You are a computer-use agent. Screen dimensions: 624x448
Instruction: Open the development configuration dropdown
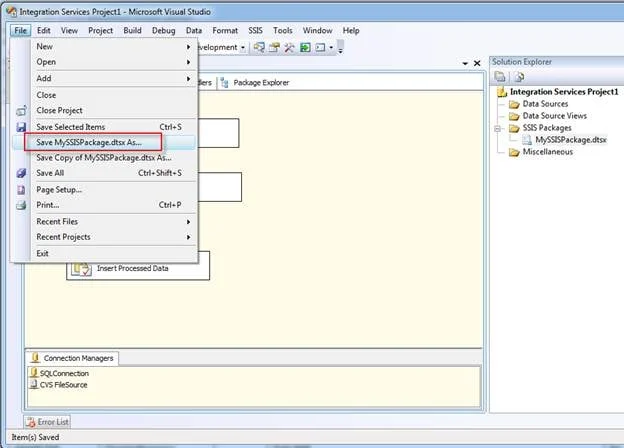point(243,47)
